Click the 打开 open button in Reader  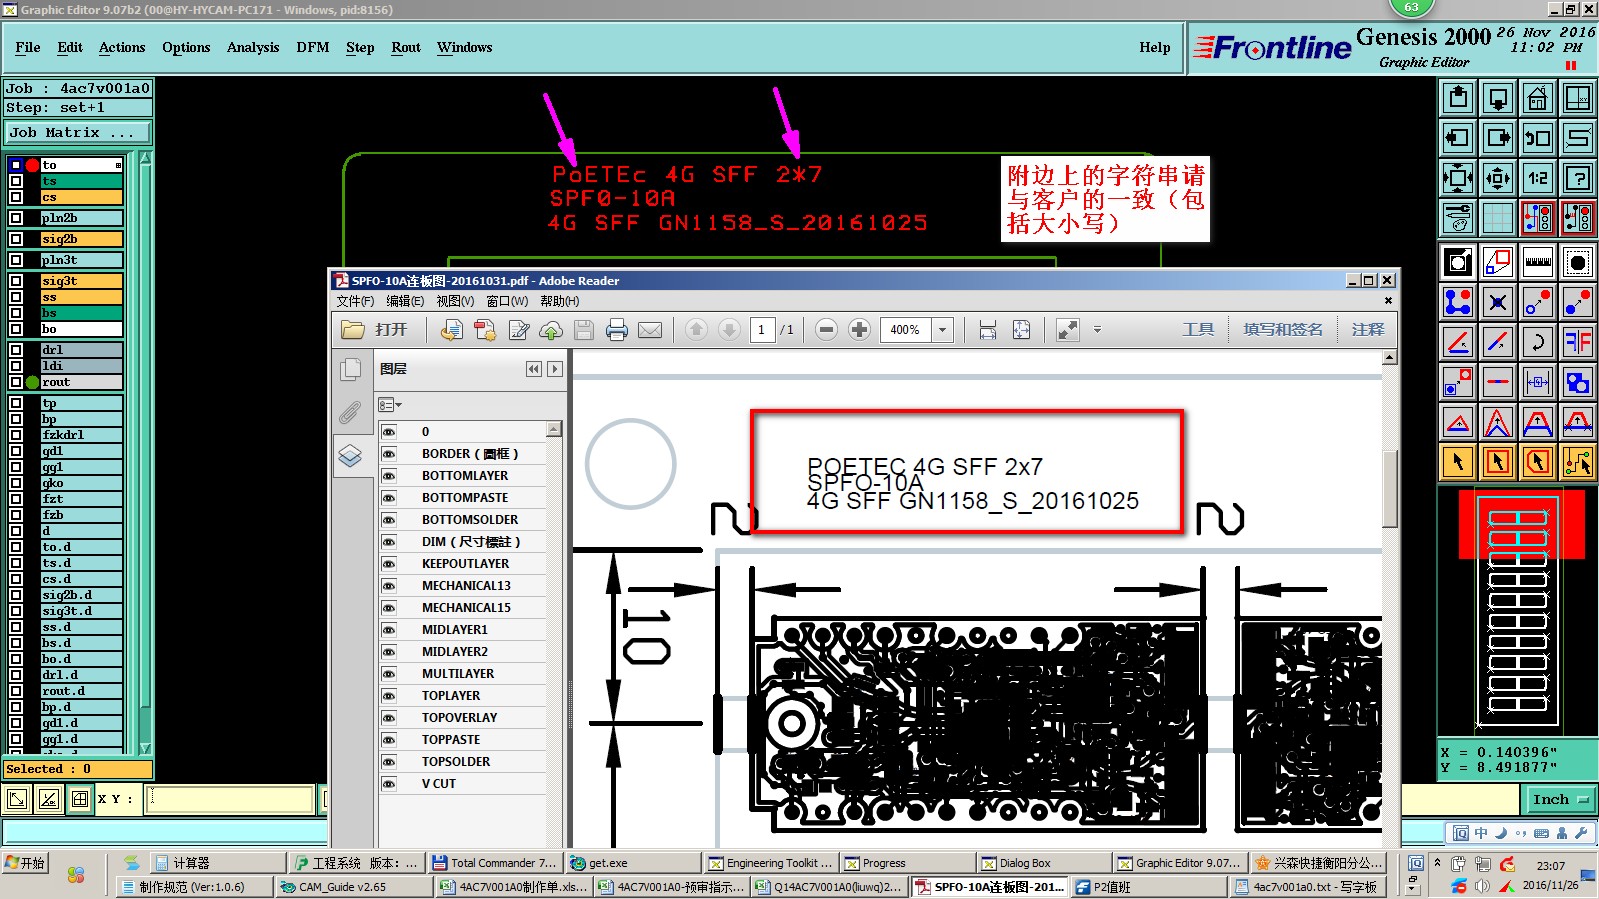tap(375, 330)
